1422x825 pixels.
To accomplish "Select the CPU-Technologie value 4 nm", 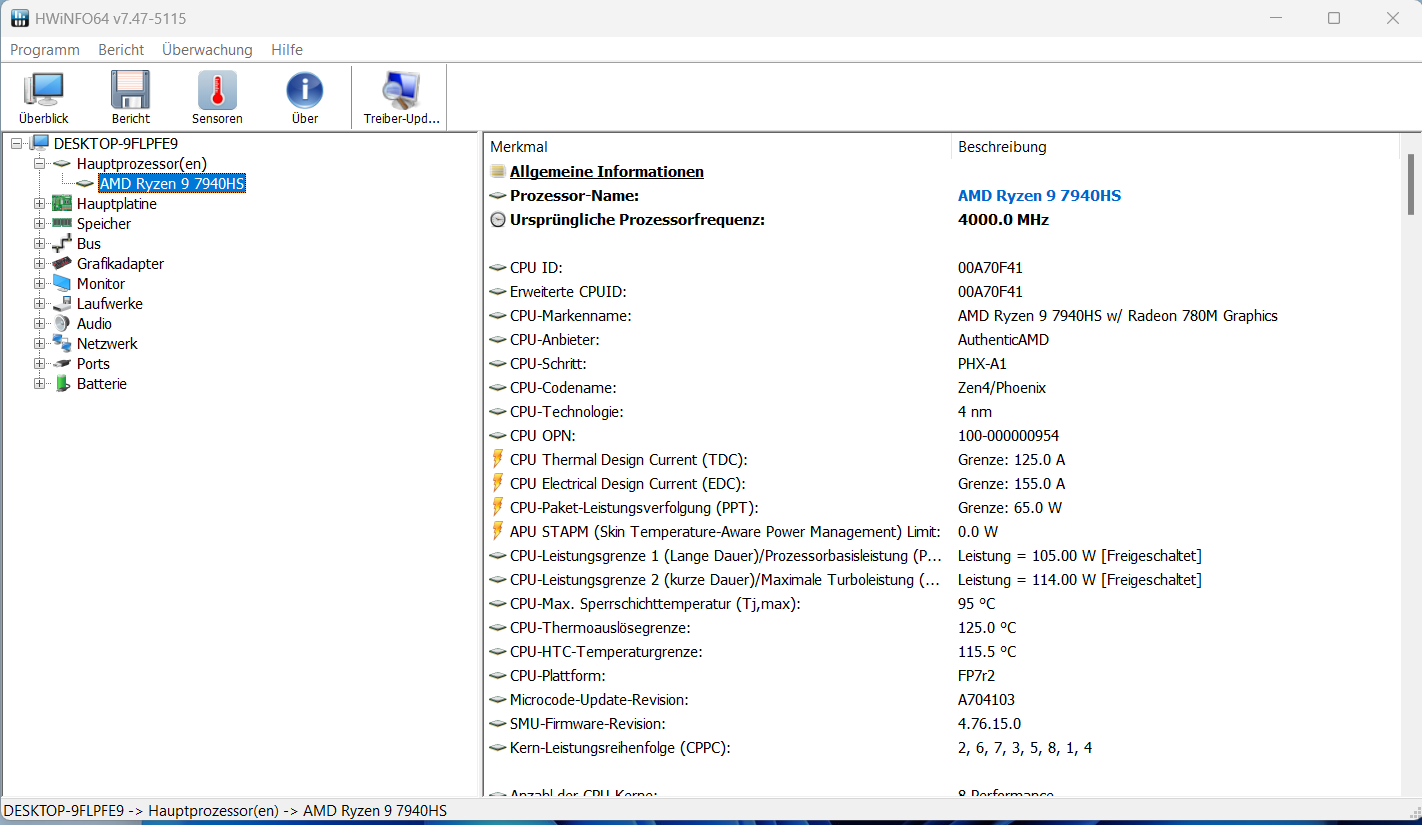I will 975,411.
